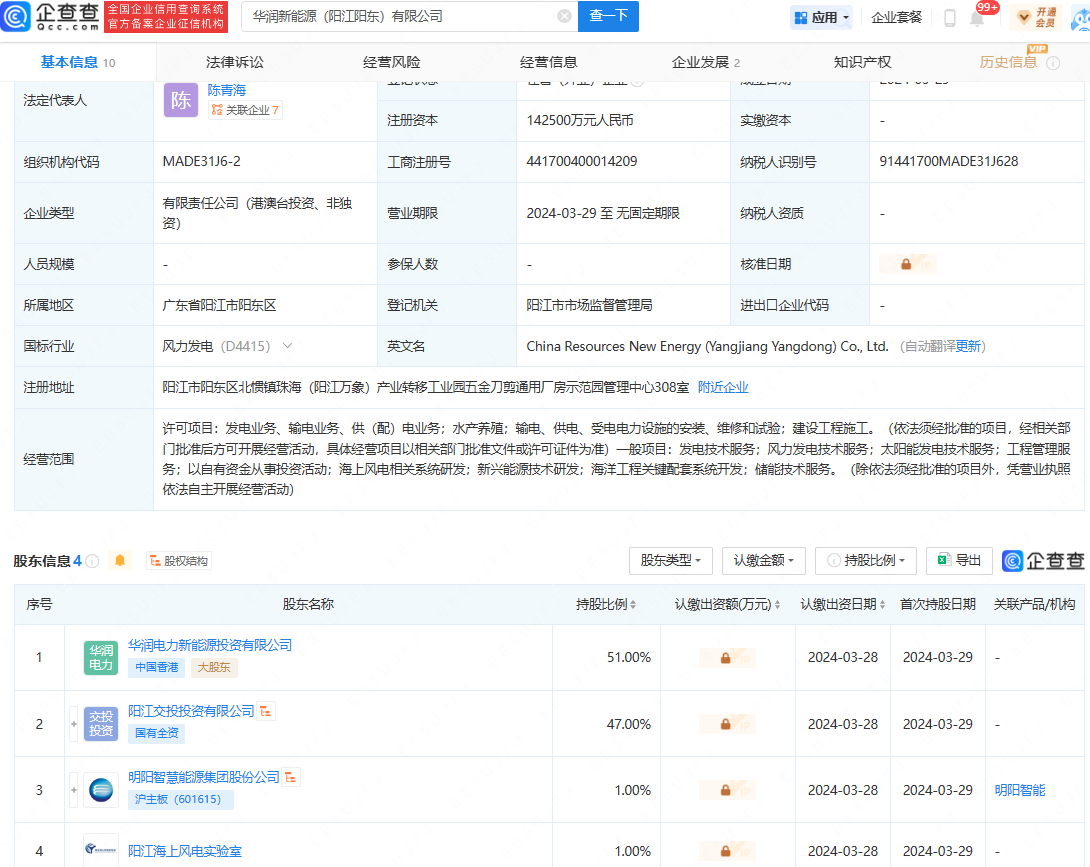This screenshot has width=1090, height=867.
Task: Click the info icon beside 历史信息
Action: click(1053, 63)
